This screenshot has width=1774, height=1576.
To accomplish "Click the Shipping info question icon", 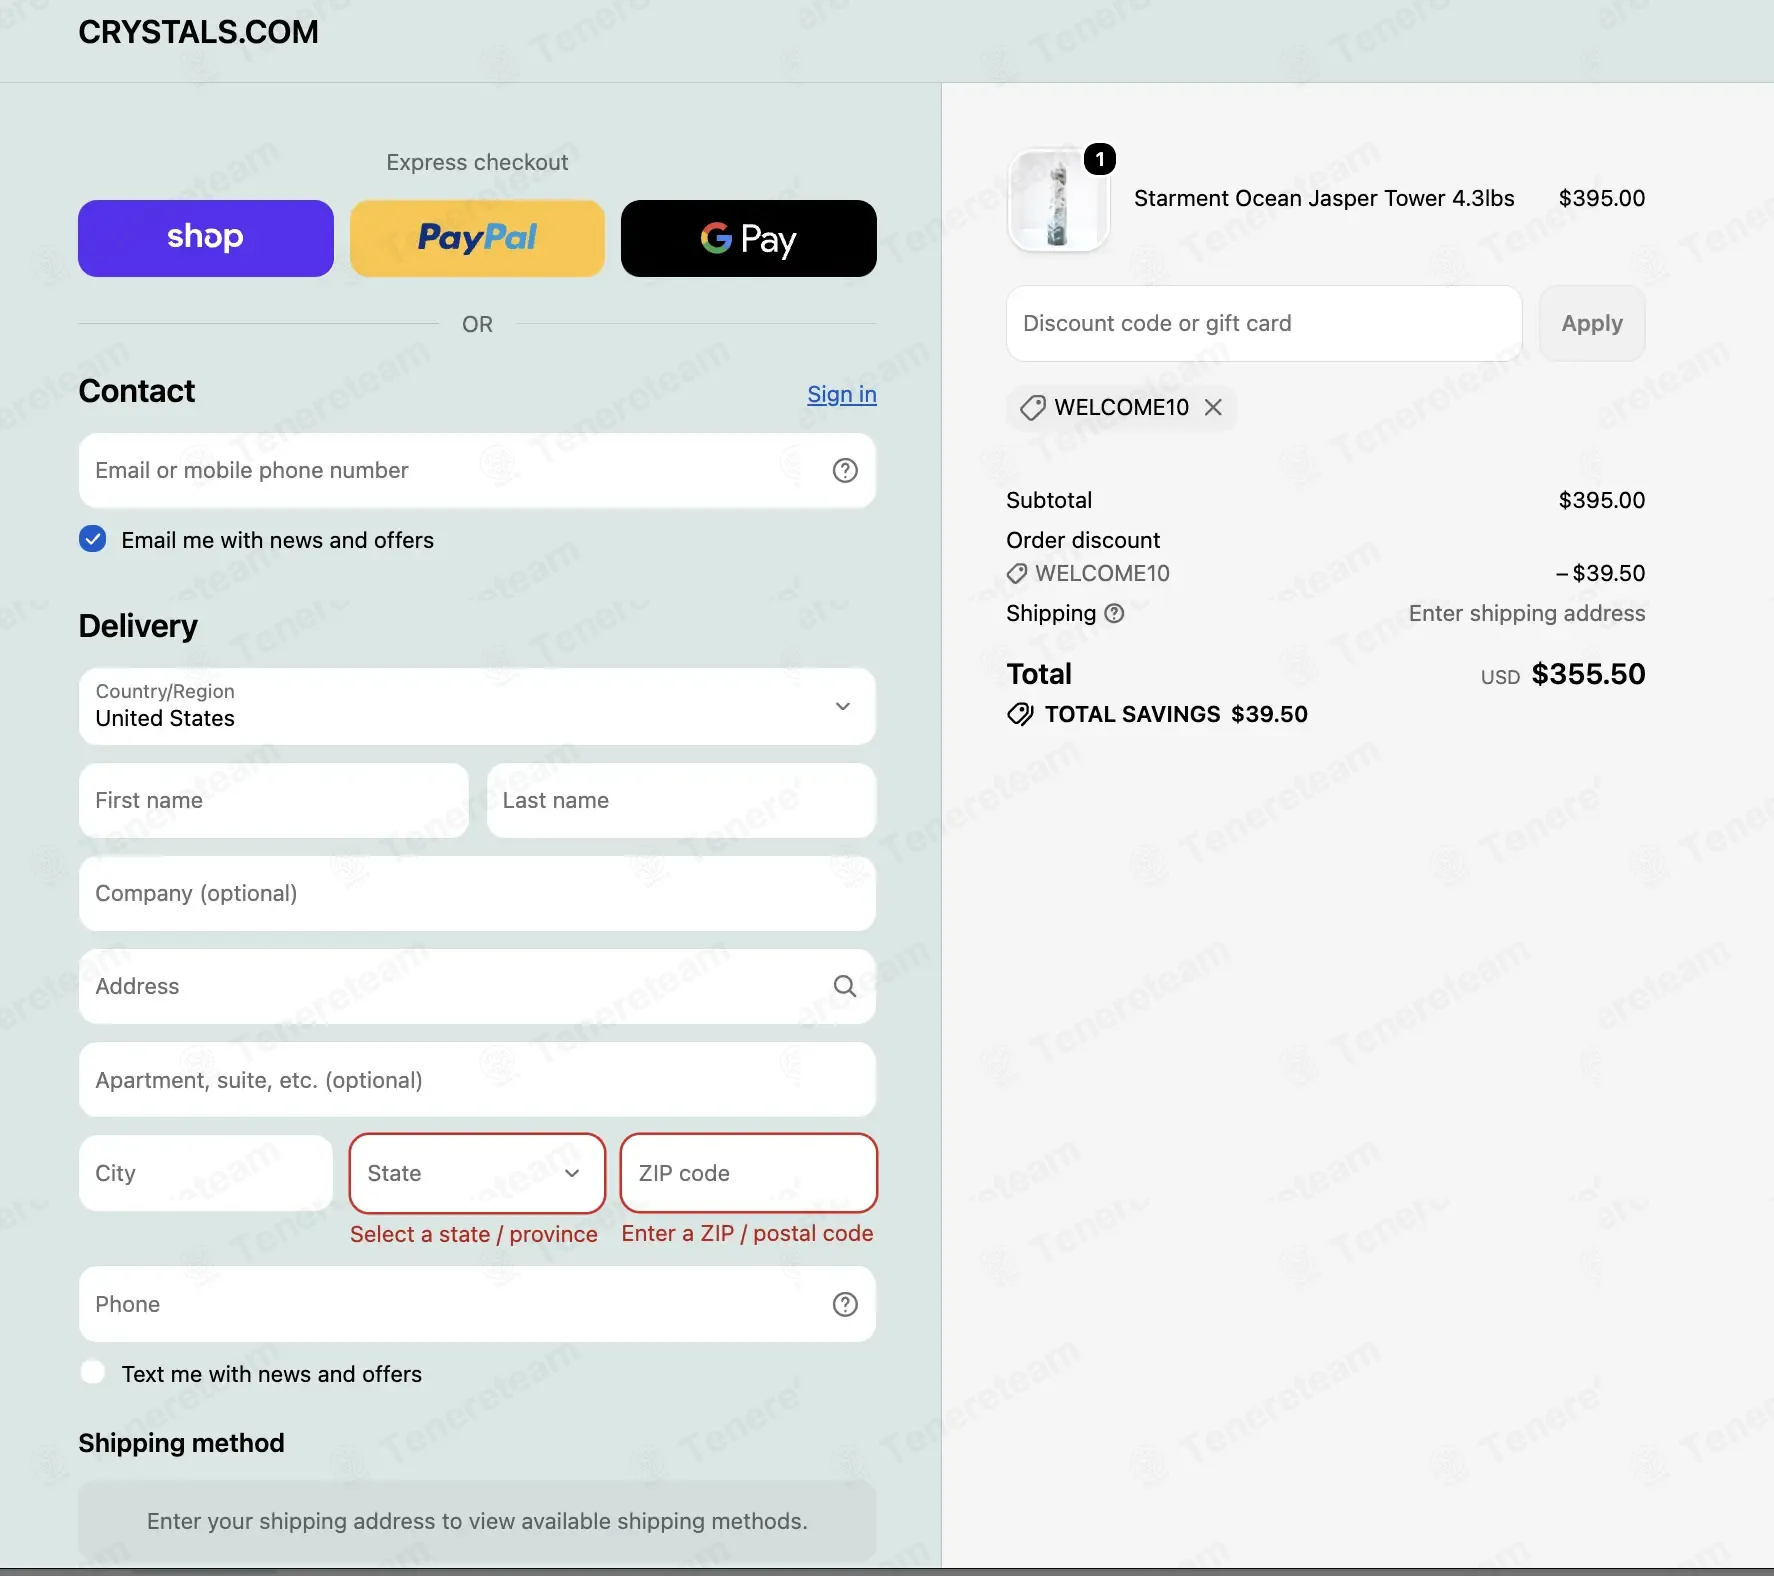I will [x=1114, y=613].
